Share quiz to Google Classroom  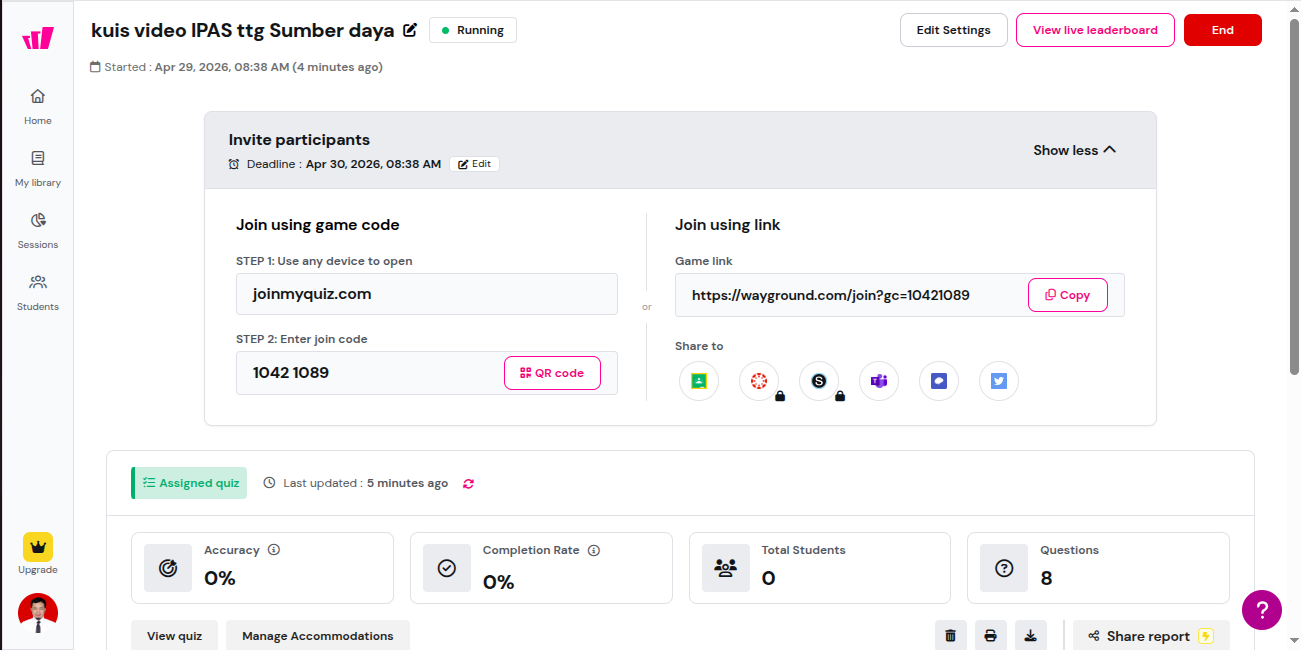click(x=698, y=381)
